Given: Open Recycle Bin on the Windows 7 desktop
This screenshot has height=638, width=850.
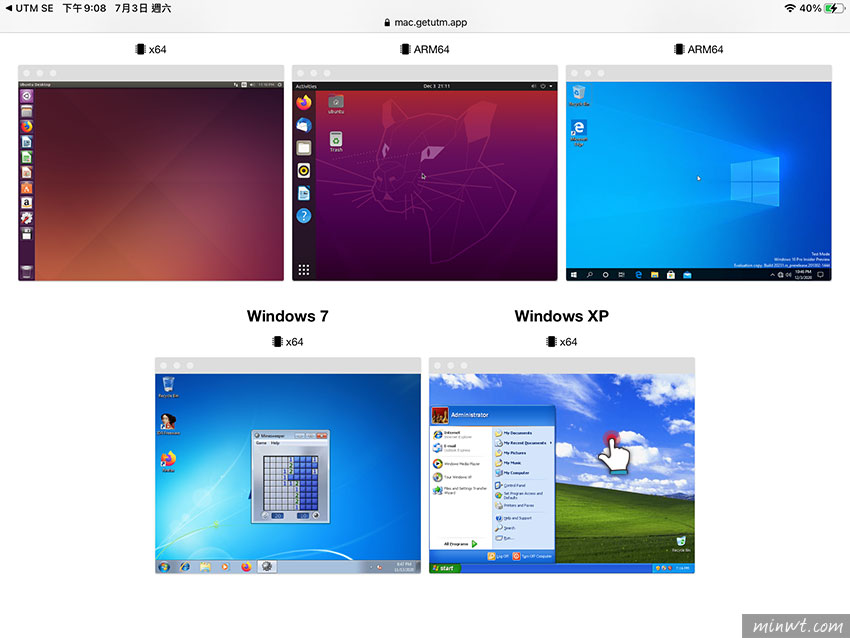Looking at the screenshot, I should pyautogui.click(x=169, y=387).
